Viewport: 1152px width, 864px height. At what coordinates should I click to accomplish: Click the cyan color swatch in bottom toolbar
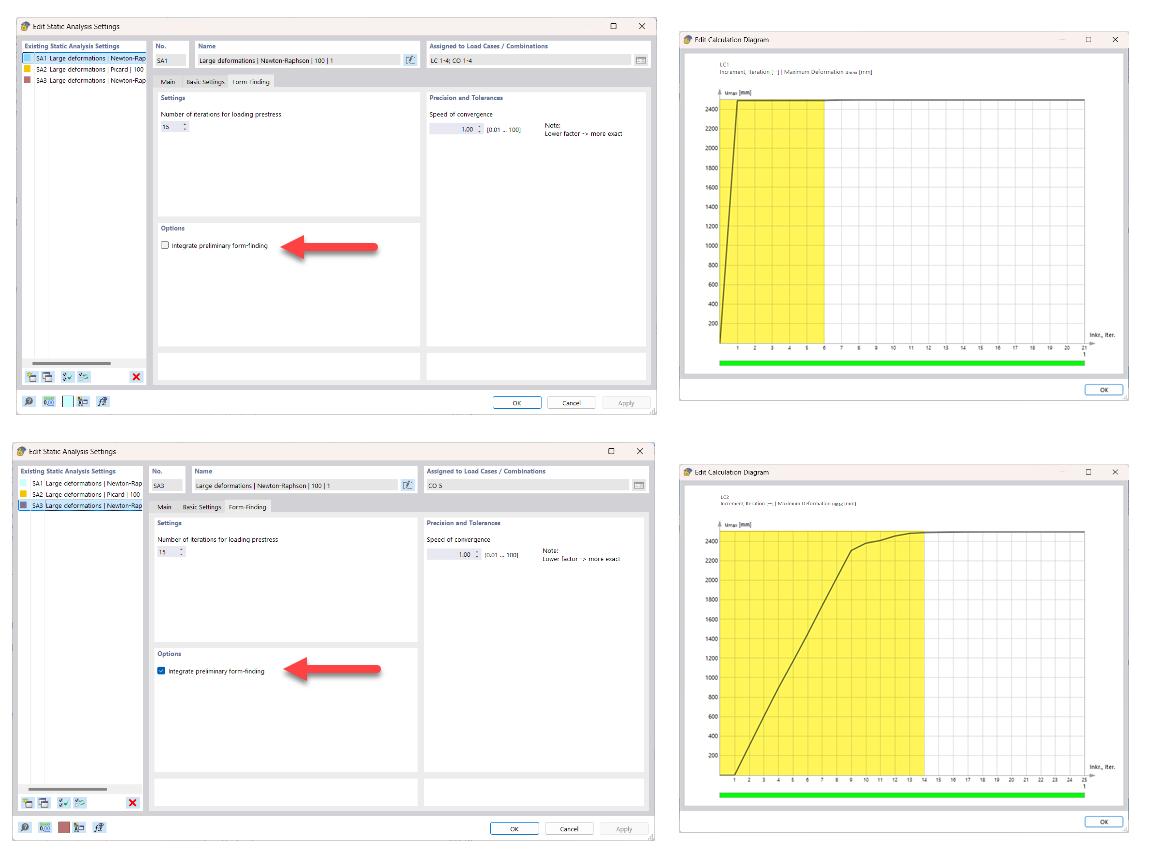tap(68, 400)
